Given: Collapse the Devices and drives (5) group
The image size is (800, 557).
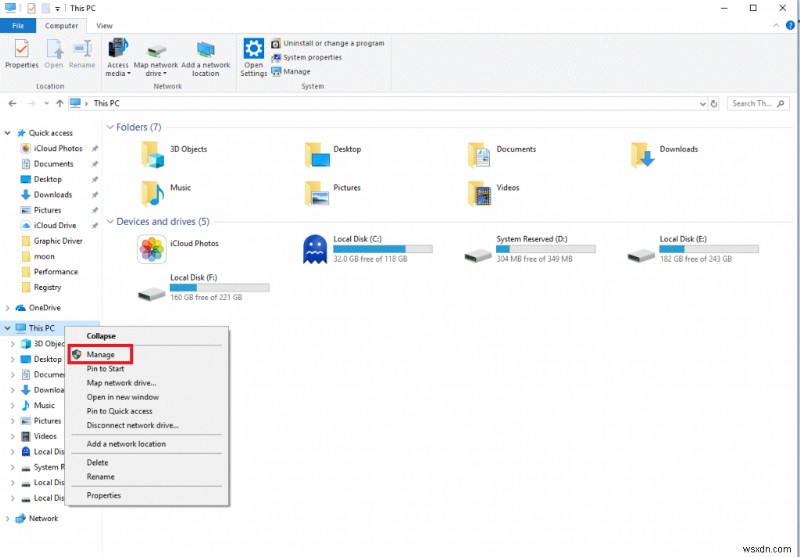Looking at the screenshot, I should tap(110, 221).
